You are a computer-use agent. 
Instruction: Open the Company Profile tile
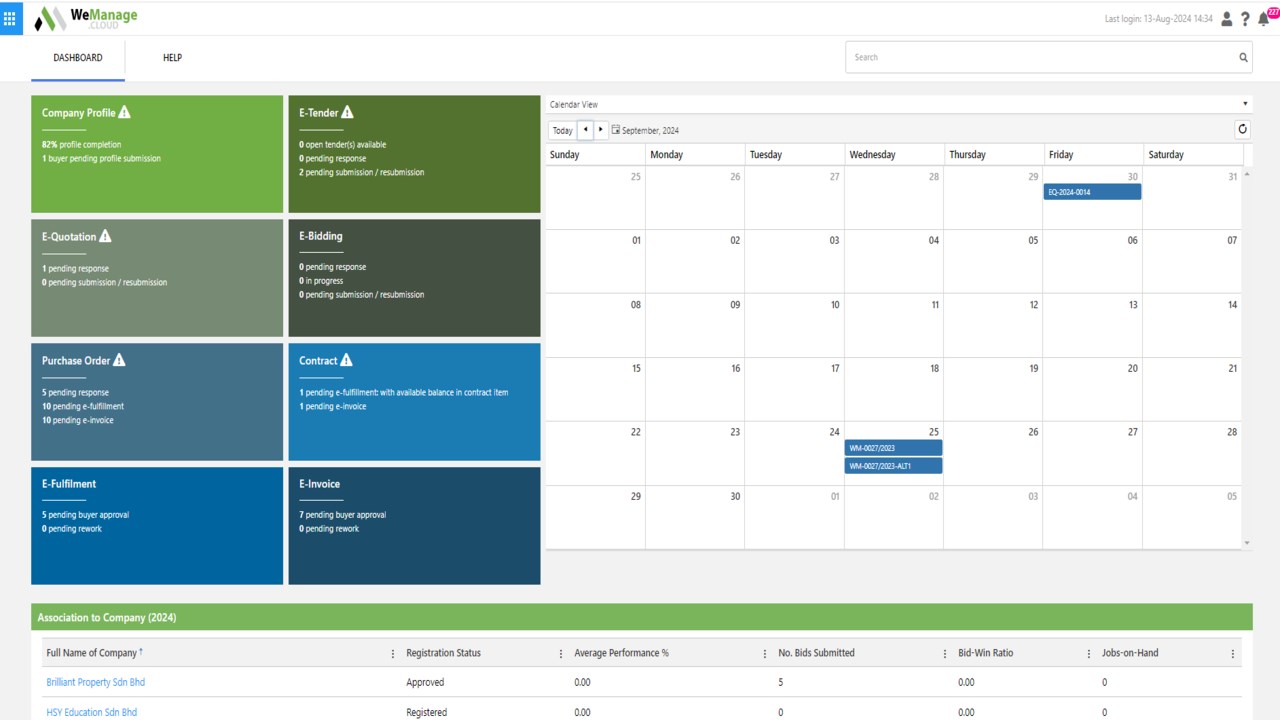coord(157,154)
